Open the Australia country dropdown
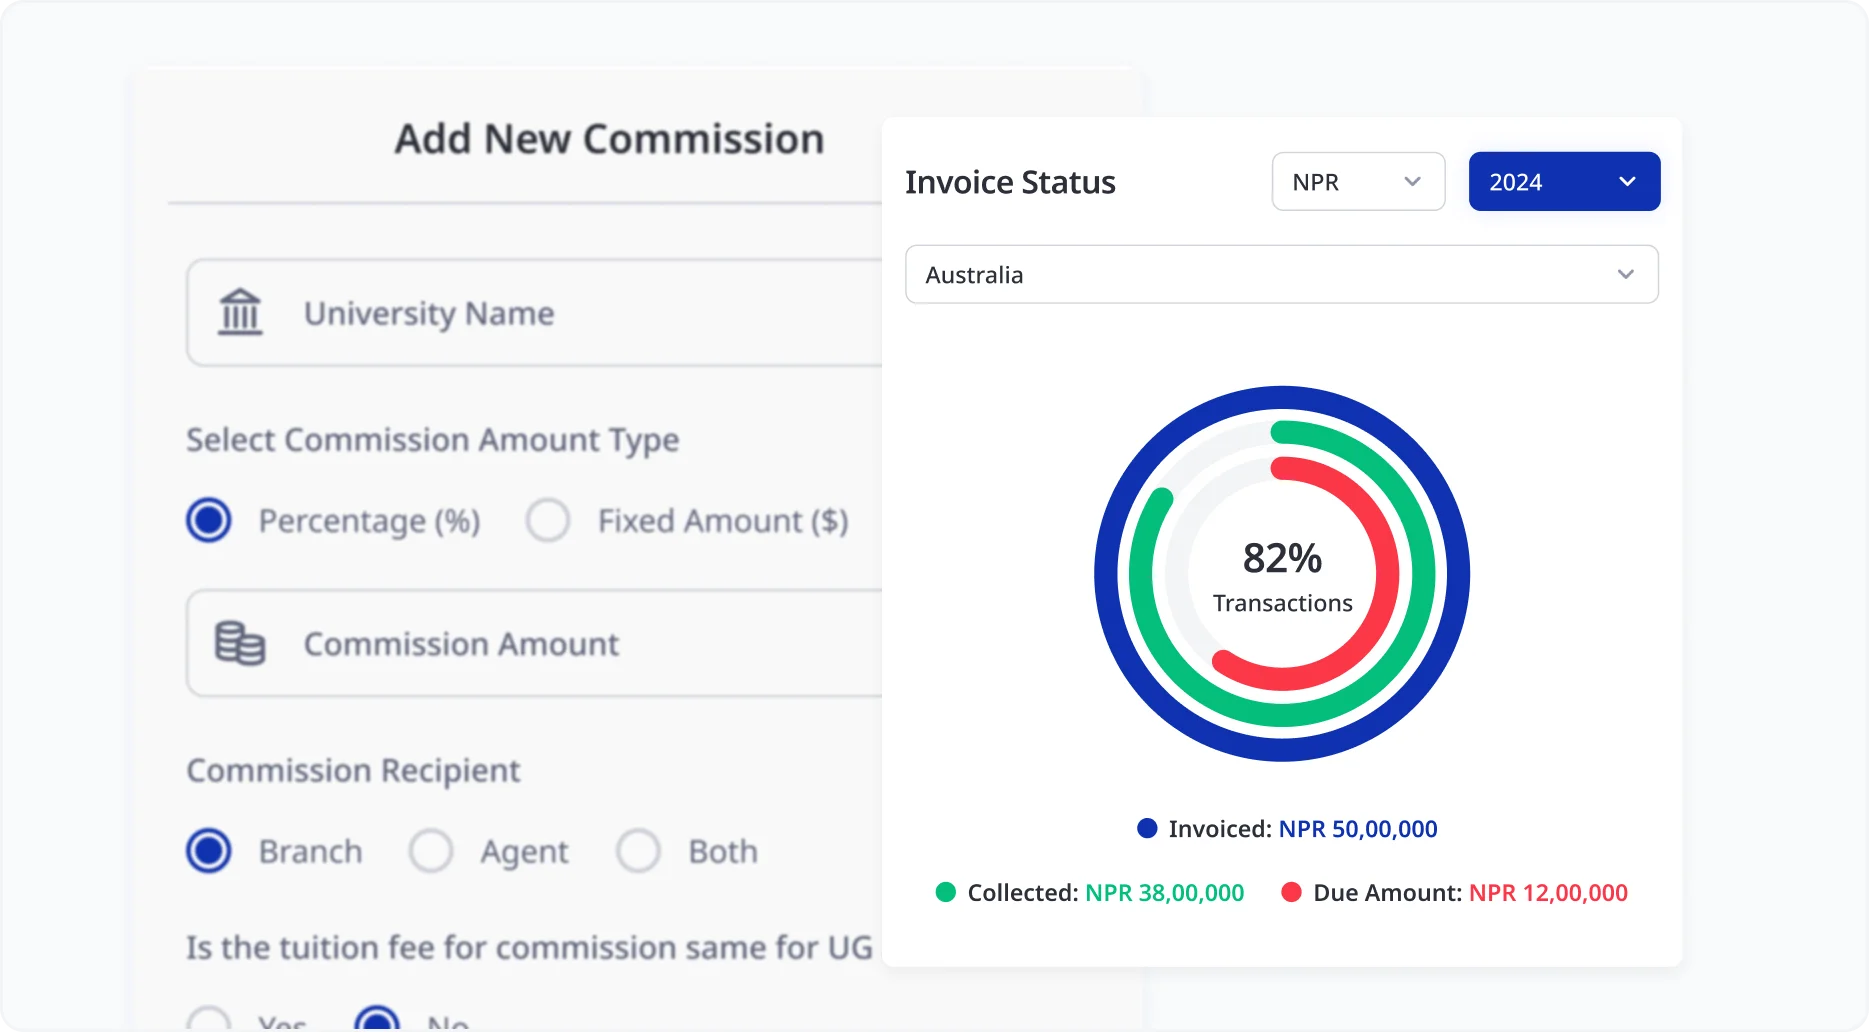 (x=1281, y=274)
